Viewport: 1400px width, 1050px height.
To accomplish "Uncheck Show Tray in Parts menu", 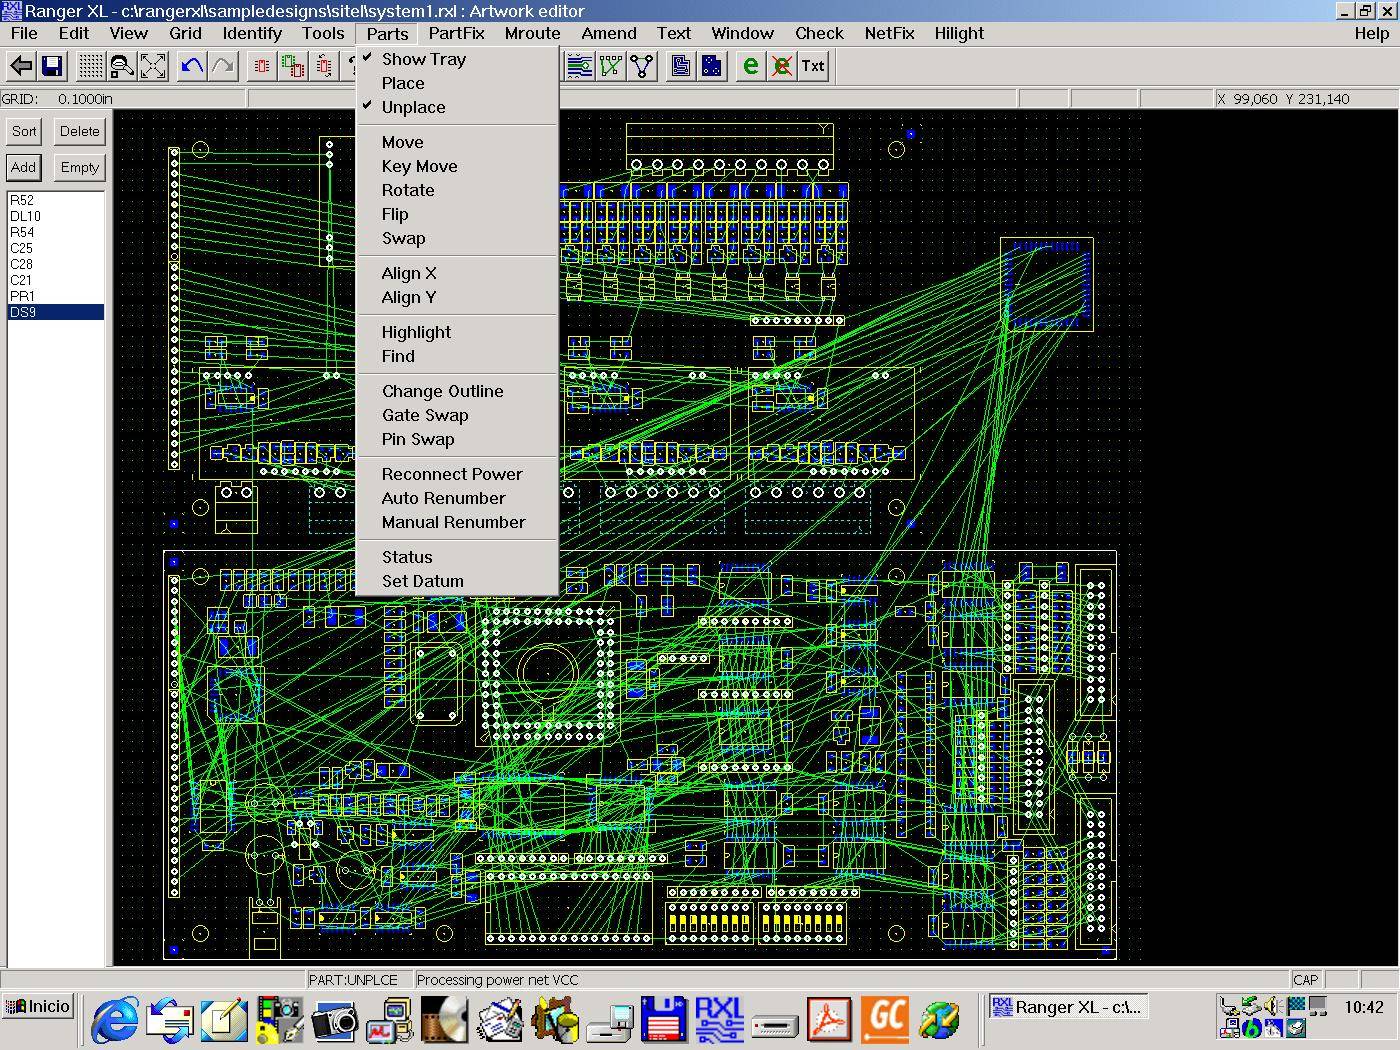I will pos(457,59).
